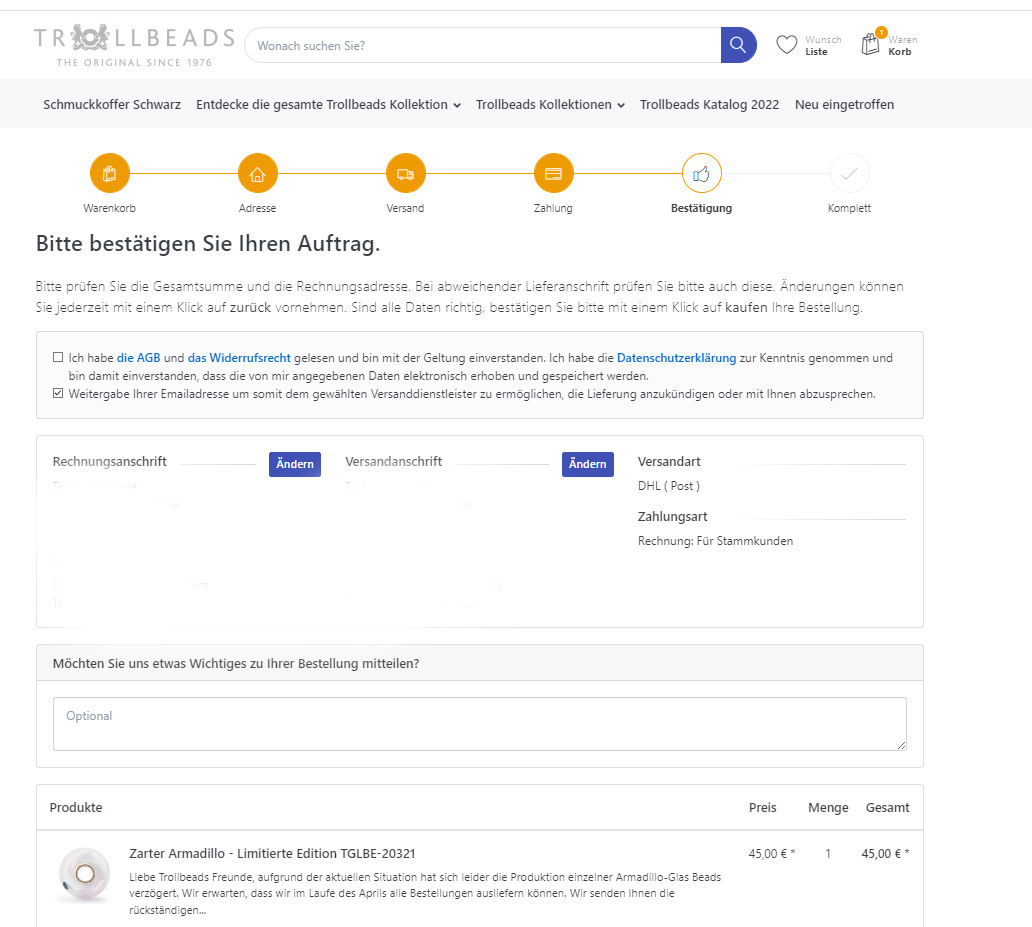Open Trollbeads Katalog 2022 menu item
1032x927 pixels.
(x=710, y=105)
